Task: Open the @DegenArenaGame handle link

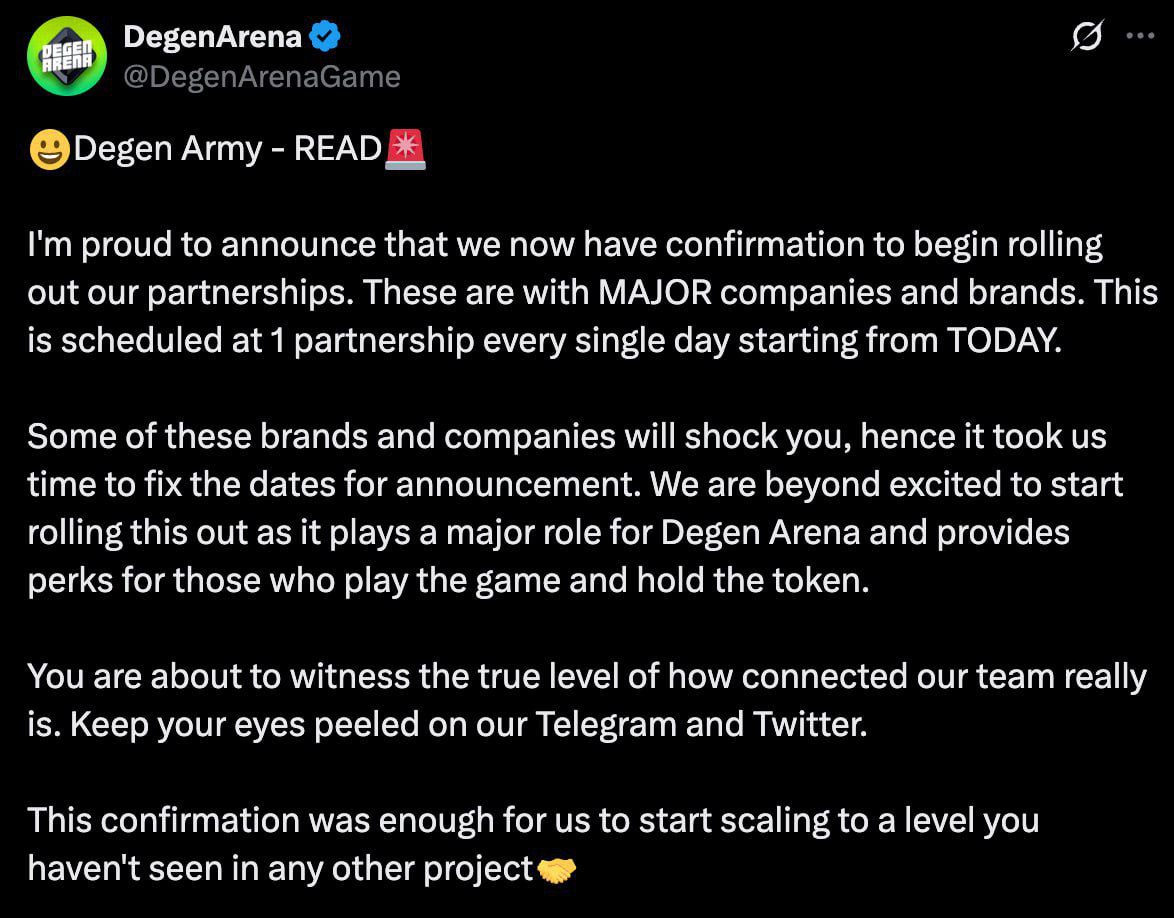Action: click(262, 76)
